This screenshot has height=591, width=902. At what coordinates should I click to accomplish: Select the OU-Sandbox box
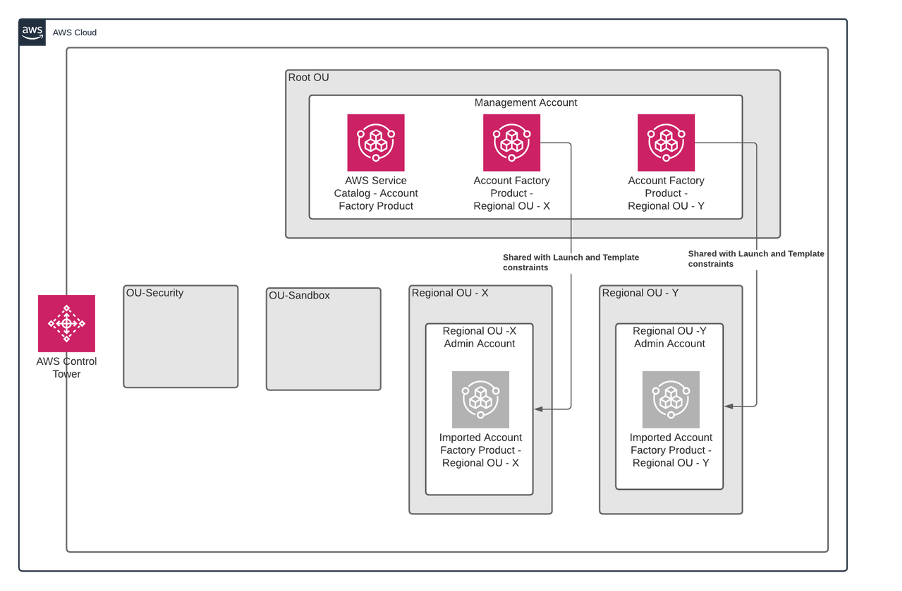point(323,338)
